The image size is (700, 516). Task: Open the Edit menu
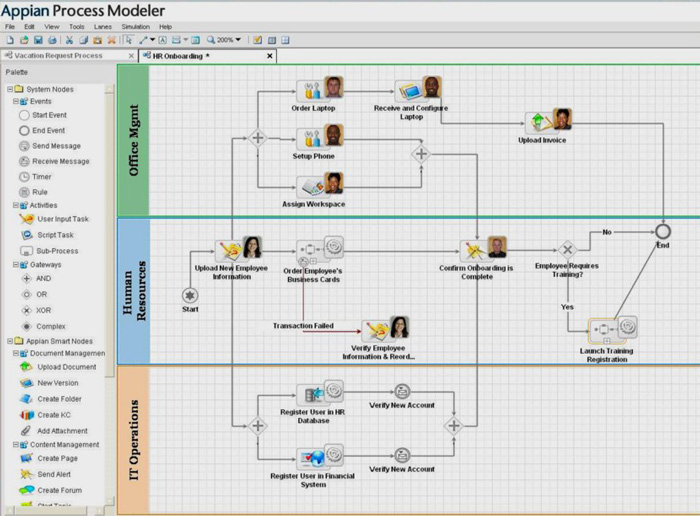[29, 27]
